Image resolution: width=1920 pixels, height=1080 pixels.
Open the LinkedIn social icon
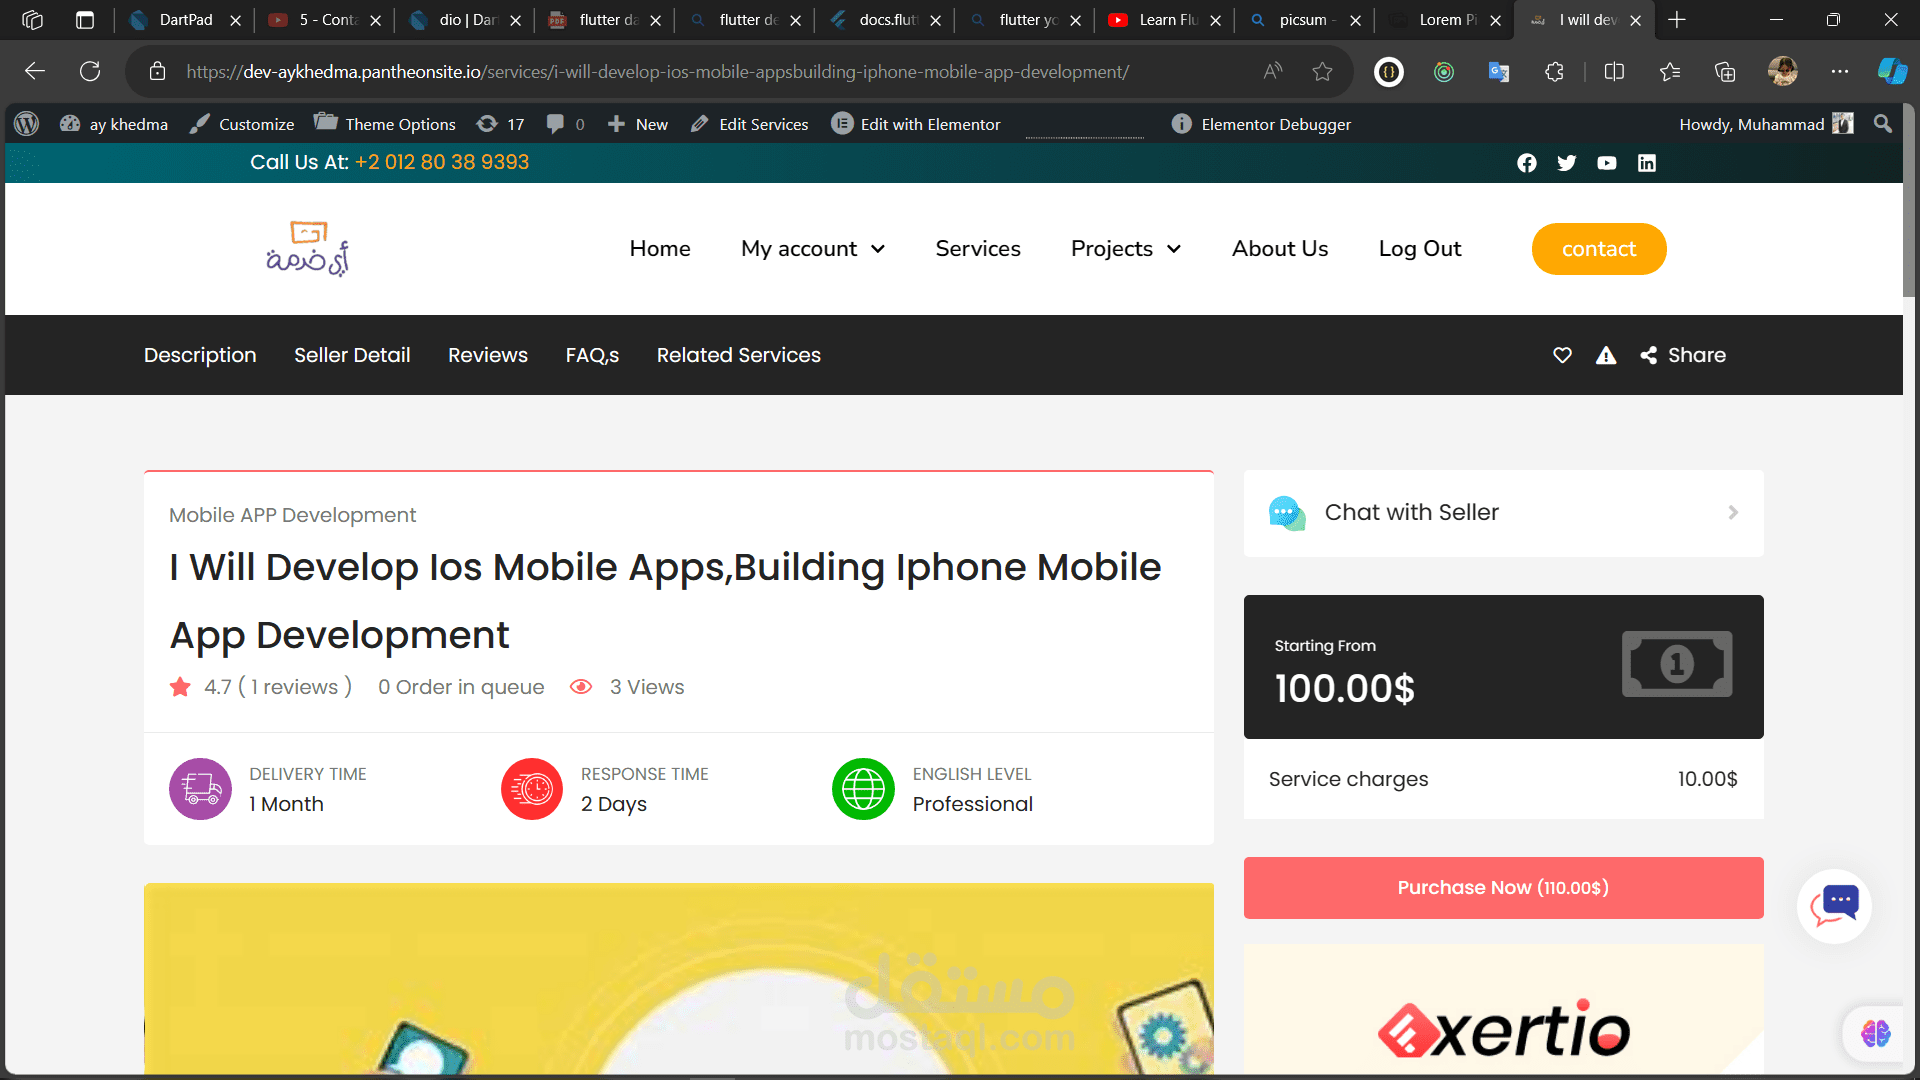(1646, 163)
